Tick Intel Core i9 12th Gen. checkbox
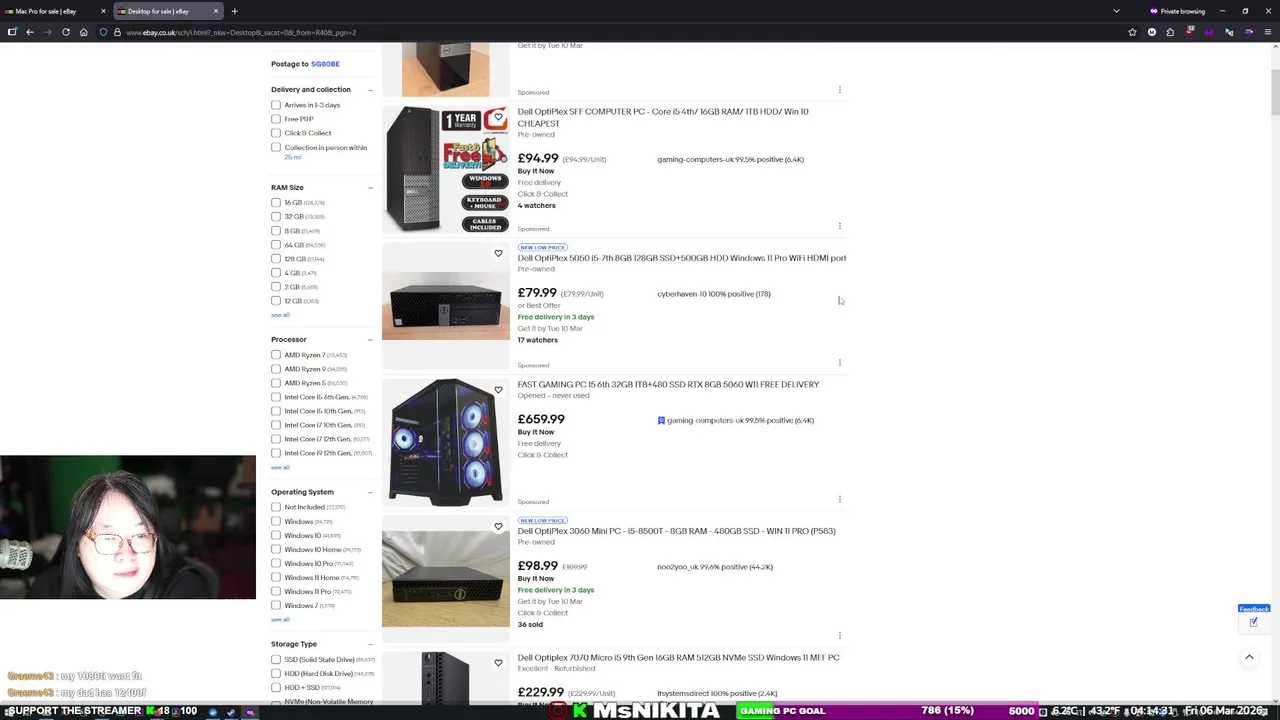The image size is (1280, 720). click(276, 453)
